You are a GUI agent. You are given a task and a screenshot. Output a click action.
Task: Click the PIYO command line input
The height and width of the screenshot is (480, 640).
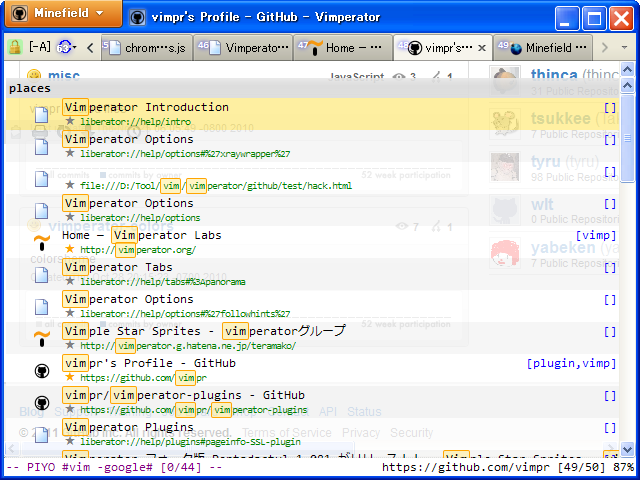[x=115, y=467]
